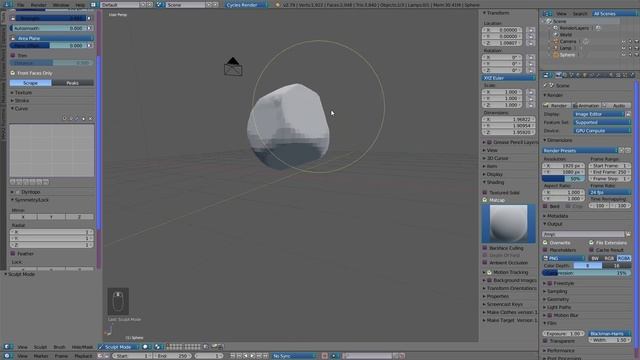Open the Render Presets dropdown
The image size is (640, 360).
(x=580, y=151)
